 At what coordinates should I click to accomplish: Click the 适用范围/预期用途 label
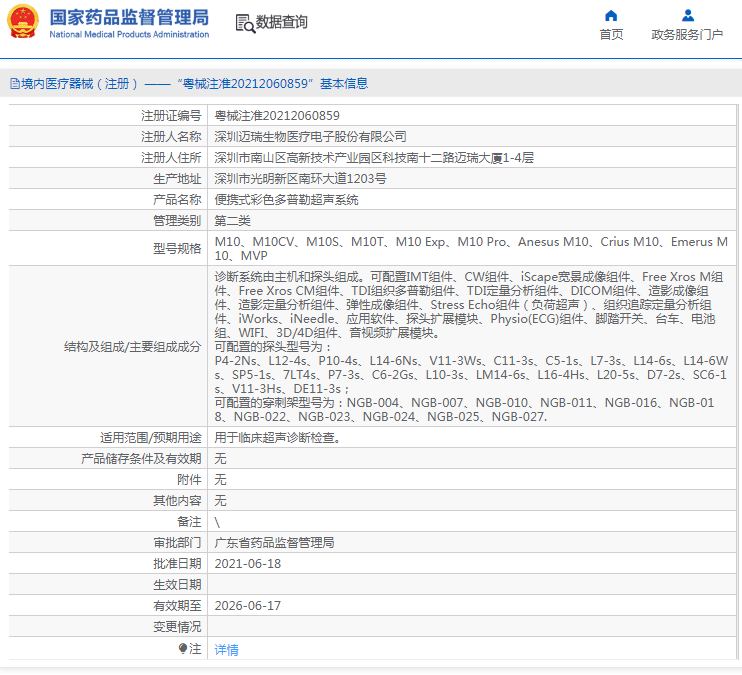pos(150,438)
